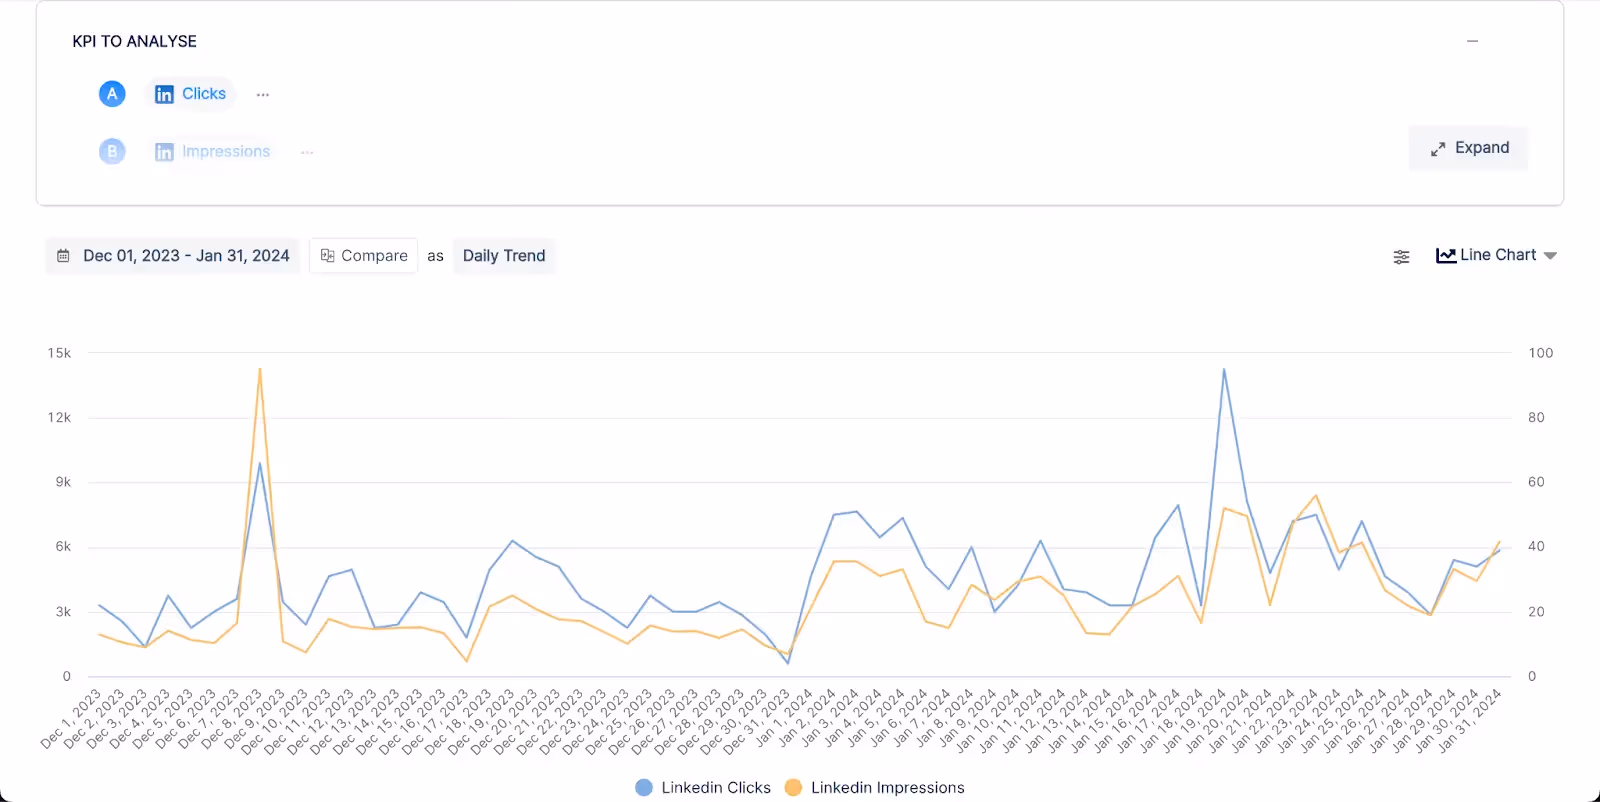Click the blue Linkedin Clicks legend dot

tap(641, 787)
